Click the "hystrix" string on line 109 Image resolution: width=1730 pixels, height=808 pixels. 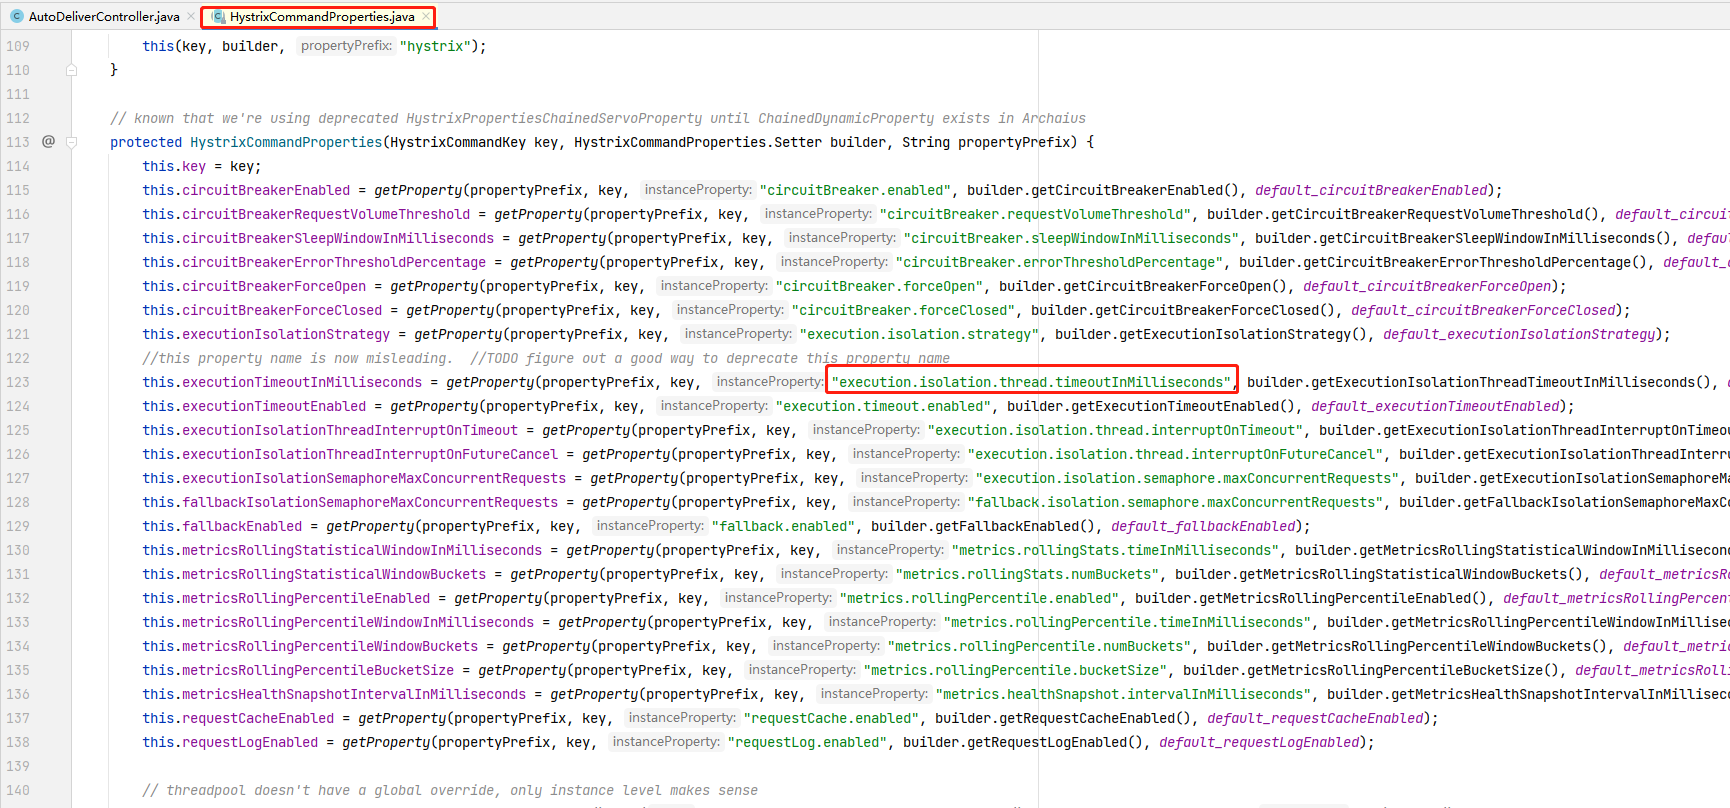click(x=435, y=46)
